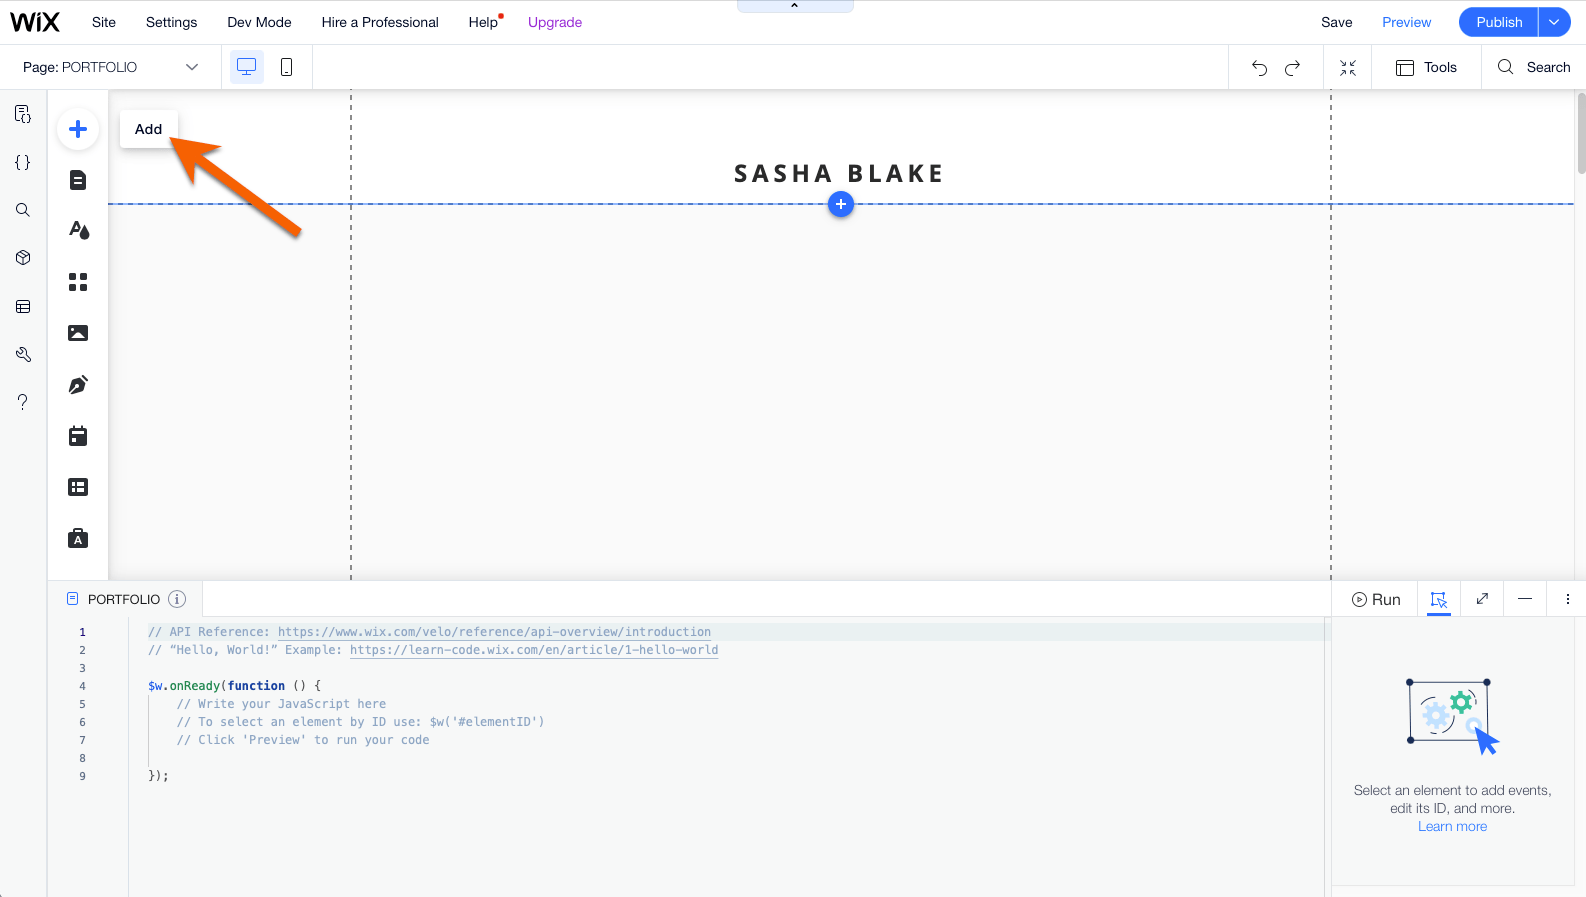Open the help question mark icon
This screenshot has width=1586, height=897.
[x=23, y=402]
